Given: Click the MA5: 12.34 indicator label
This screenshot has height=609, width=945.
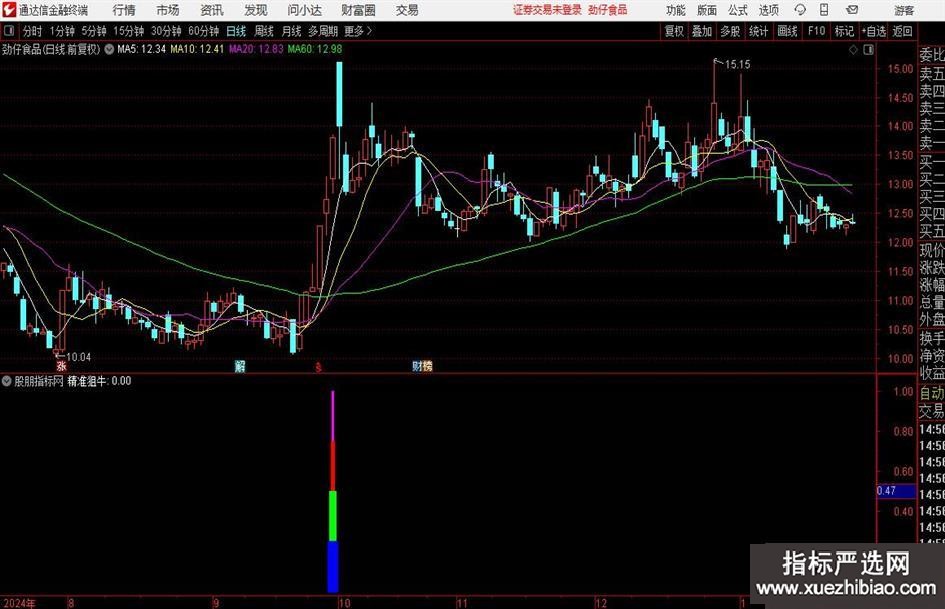Looking at the screenshot, I should coord(142,49).
